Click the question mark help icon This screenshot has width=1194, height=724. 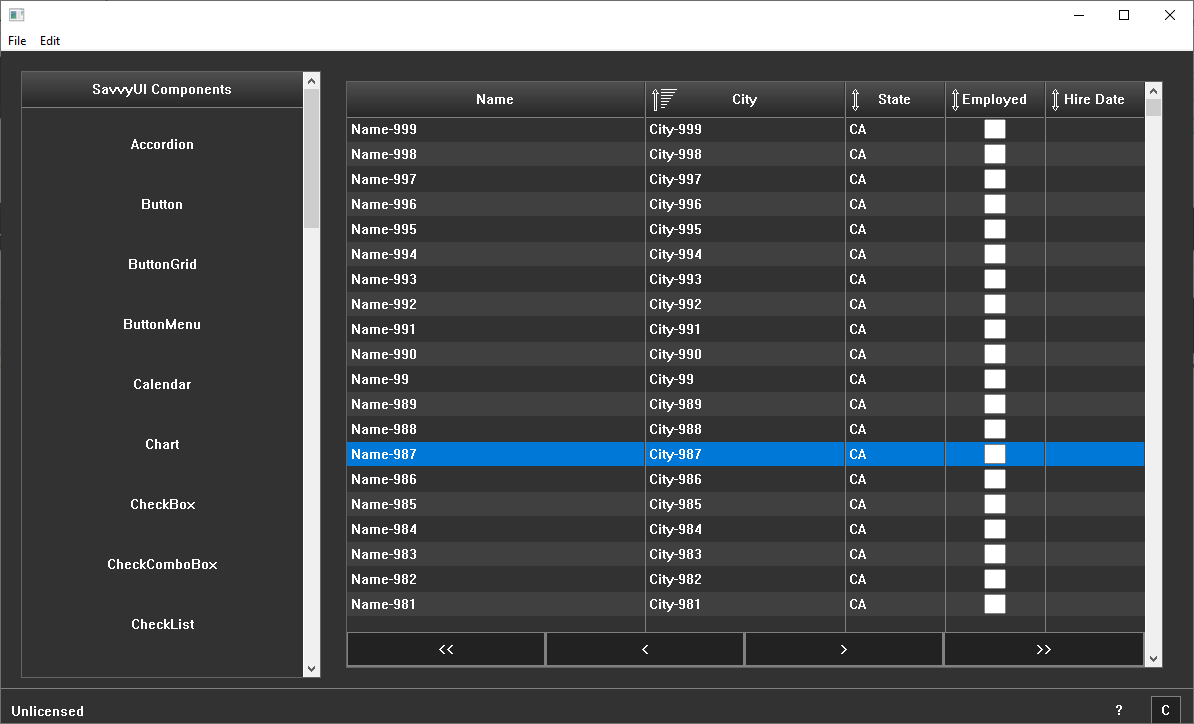coord(1119,711)
